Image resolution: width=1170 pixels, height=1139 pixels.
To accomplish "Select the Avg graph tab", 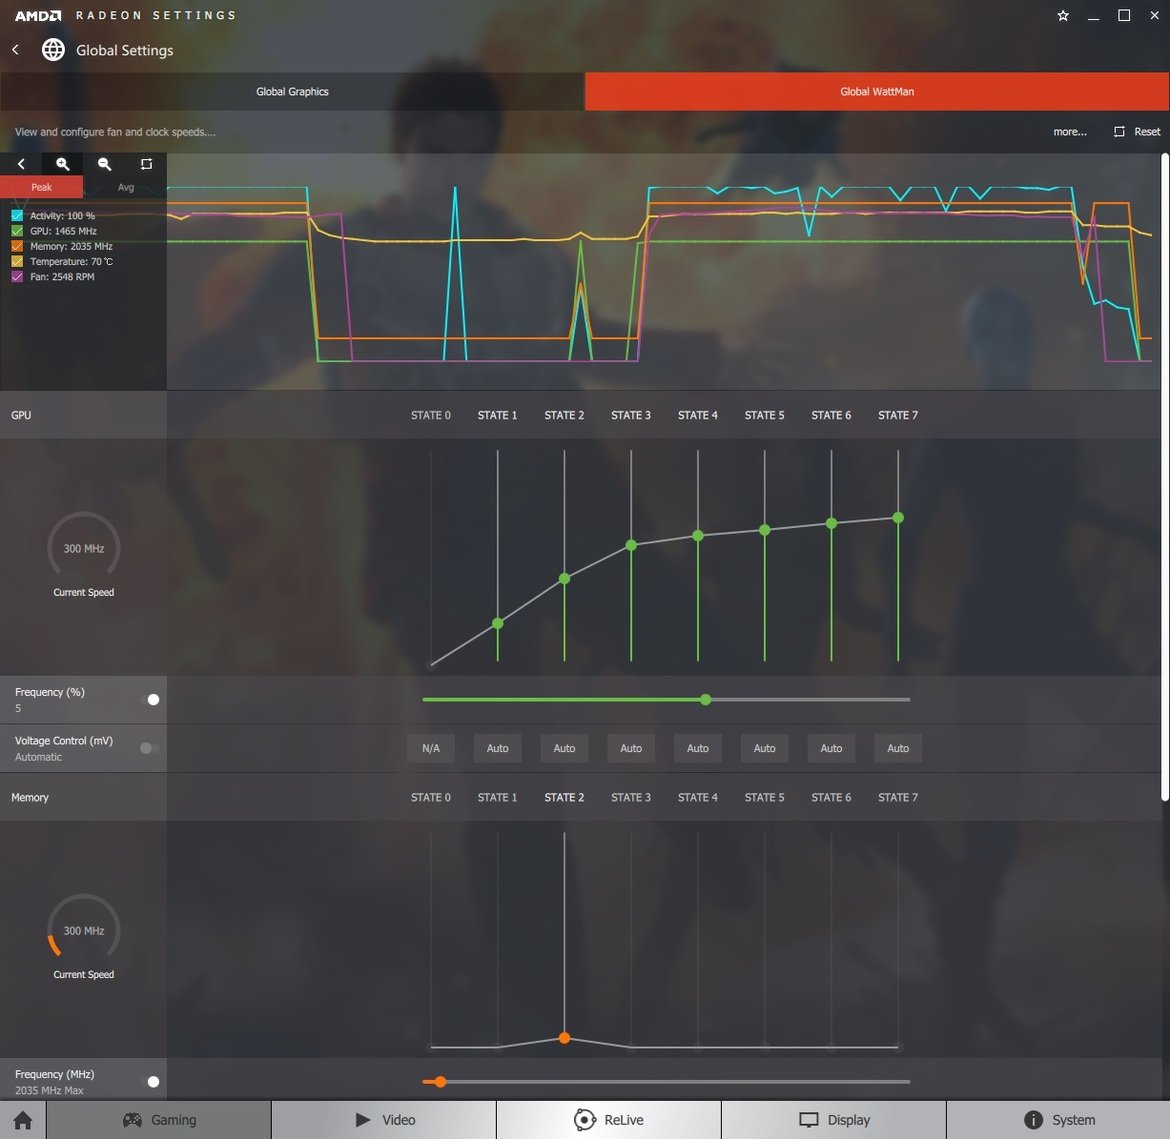I will click(125, 187).
